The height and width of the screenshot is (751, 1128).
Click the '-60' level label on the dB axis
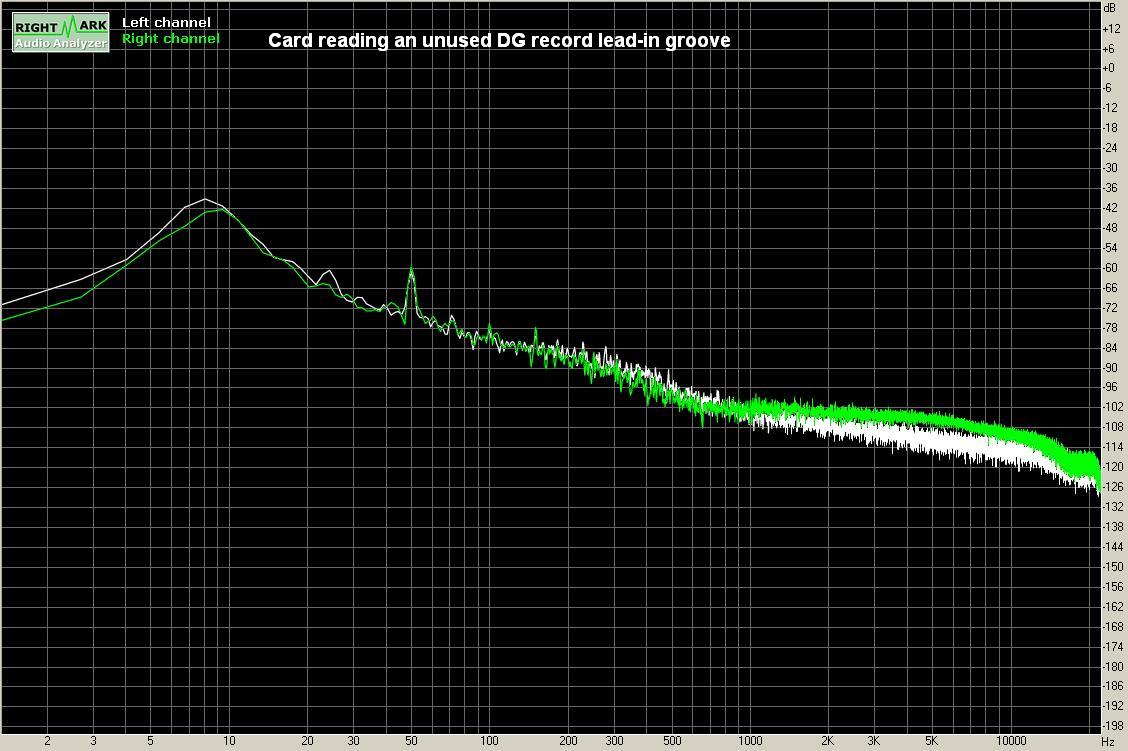pos(1111,268)
